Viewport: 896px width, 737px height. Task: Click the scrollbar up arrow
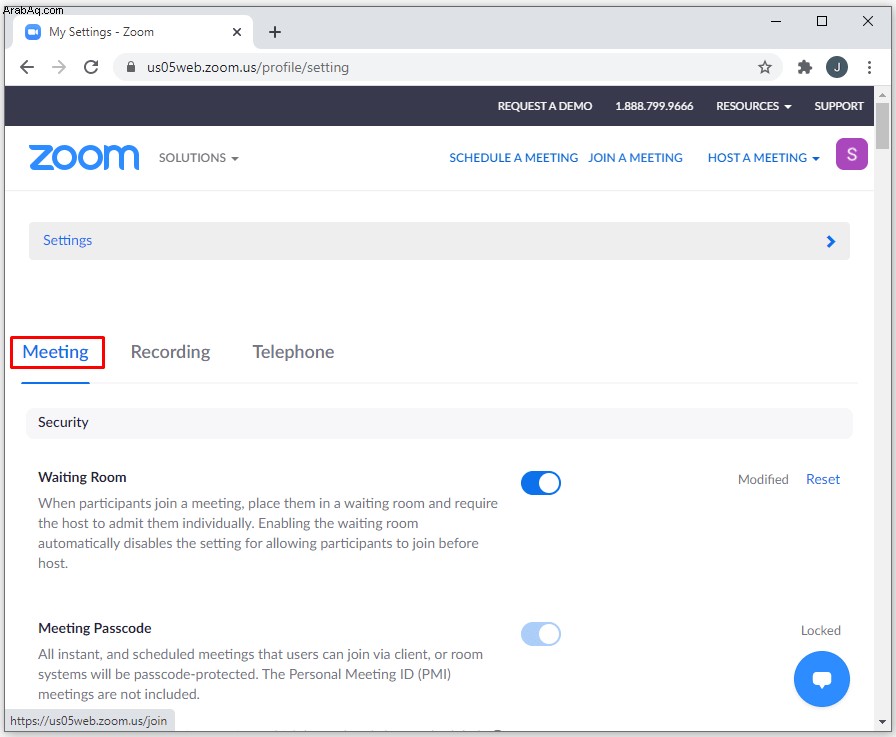[x=882, y=94]
